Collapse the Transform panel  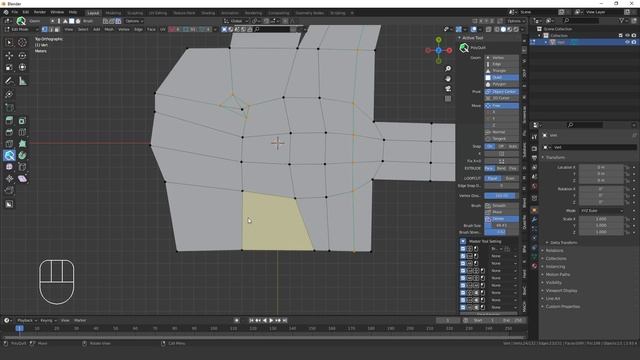[555, 157]
